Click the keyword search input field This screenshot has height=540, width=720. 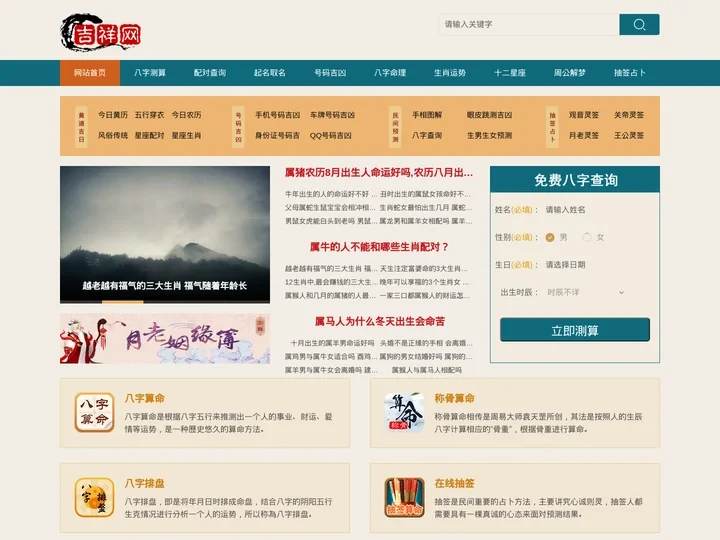click(529, 24)
